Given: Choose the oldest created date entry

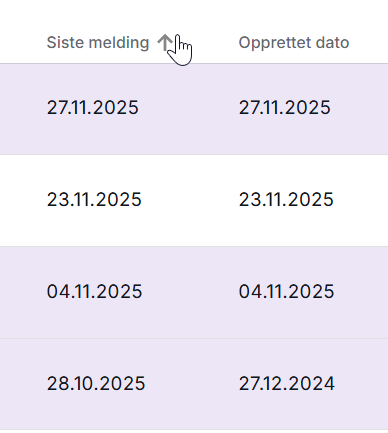Looking at the screenshot, I should (287, 384).
